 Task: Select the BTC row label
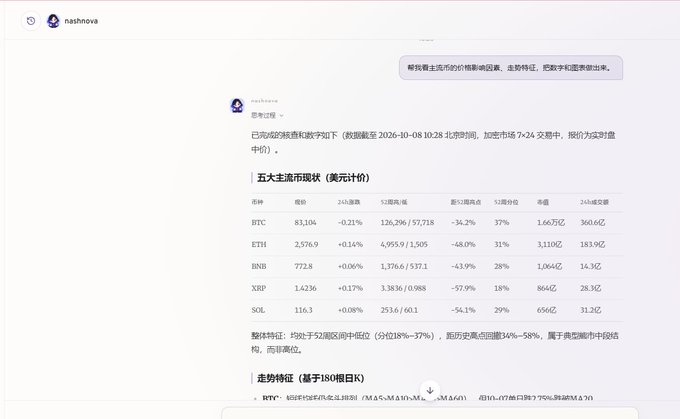coord(258,223)
